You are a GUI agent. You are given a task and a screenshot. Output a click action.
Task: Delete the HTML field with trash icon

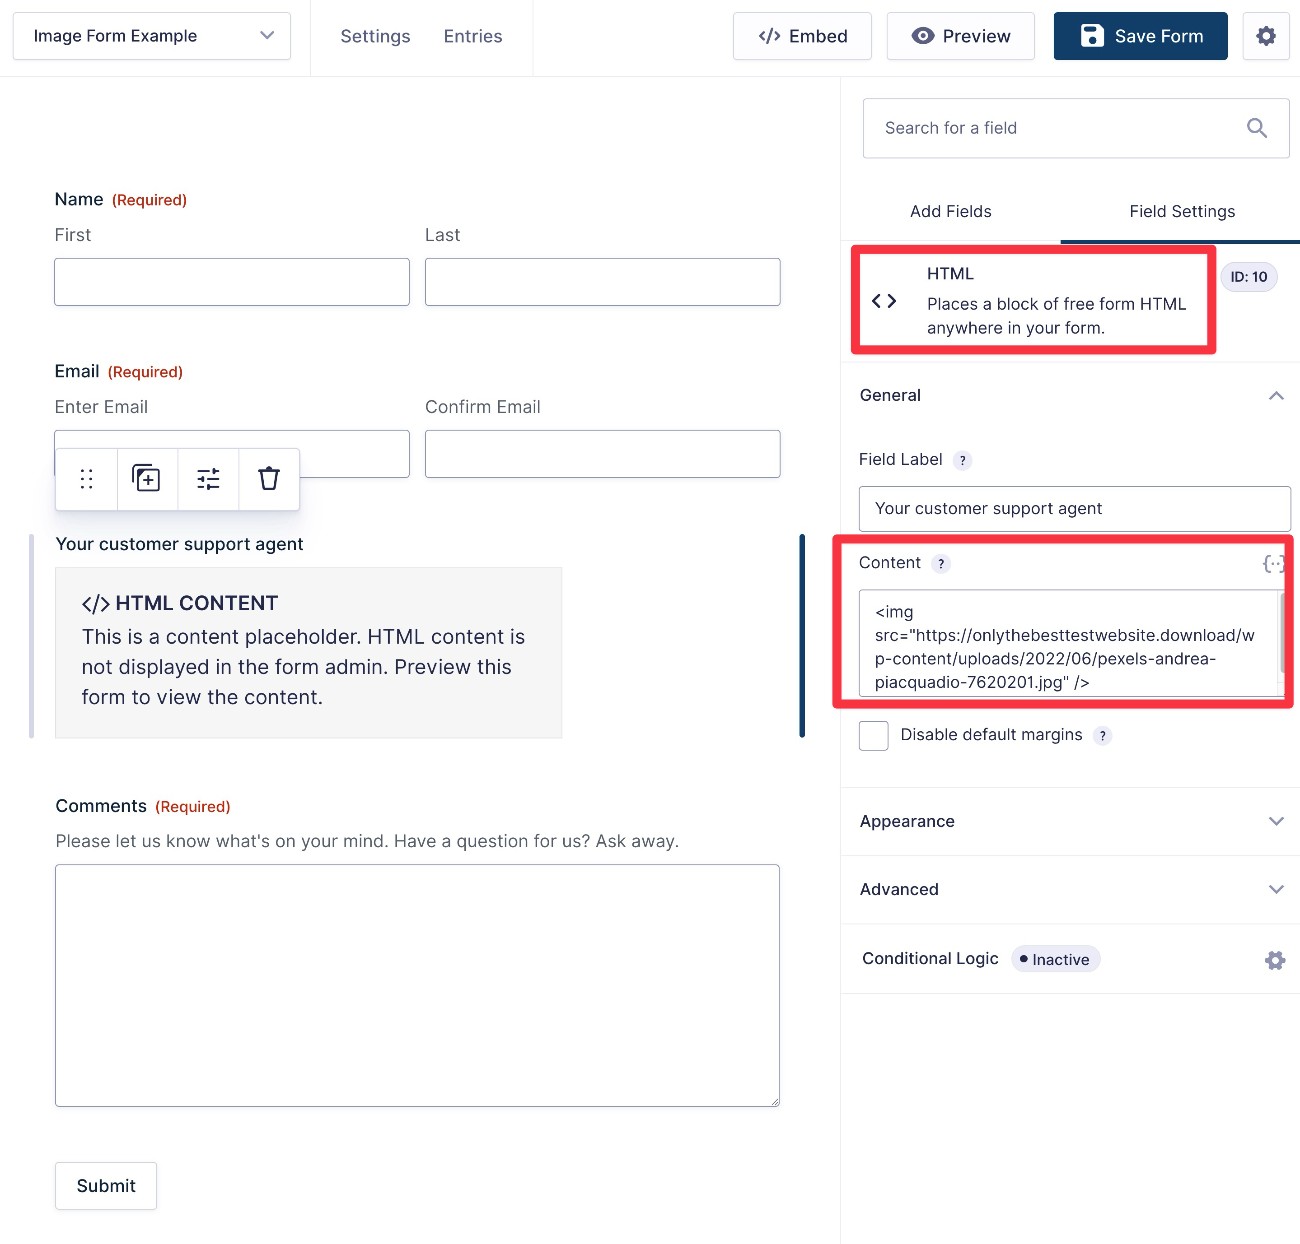pos(269,479)
